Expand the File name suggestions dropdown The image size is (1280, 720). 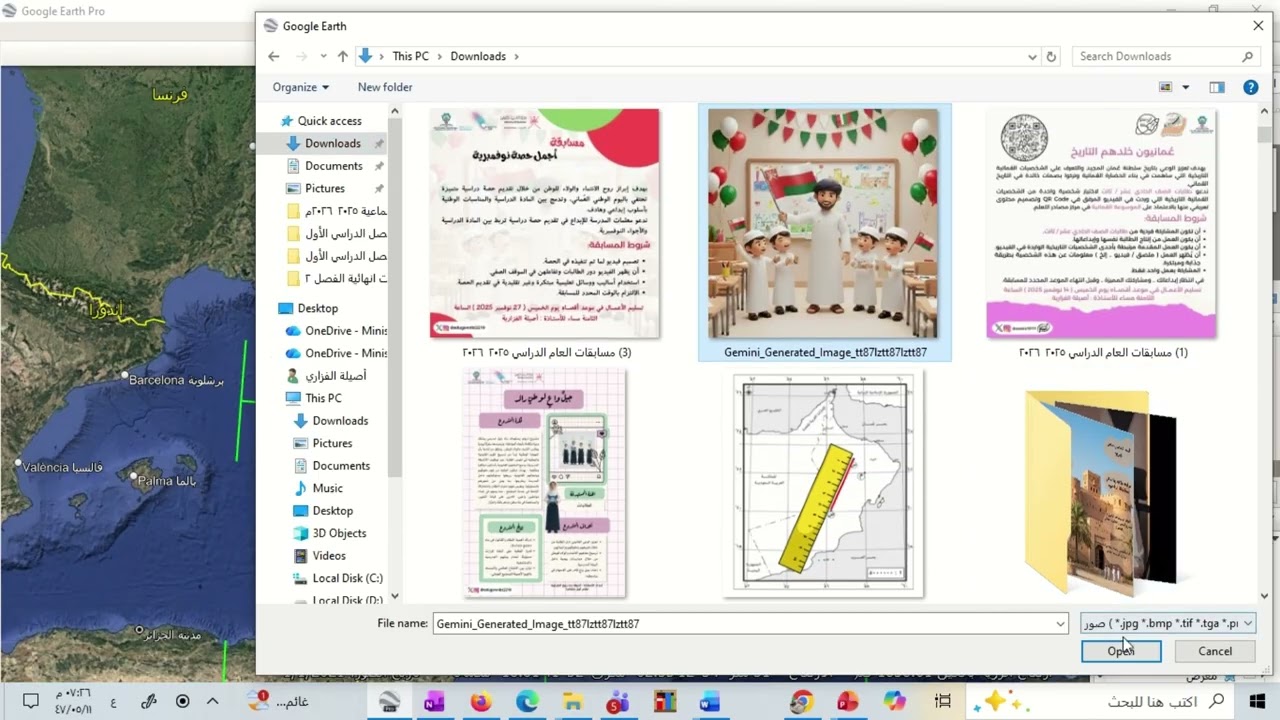click(x=1060, y=624)
